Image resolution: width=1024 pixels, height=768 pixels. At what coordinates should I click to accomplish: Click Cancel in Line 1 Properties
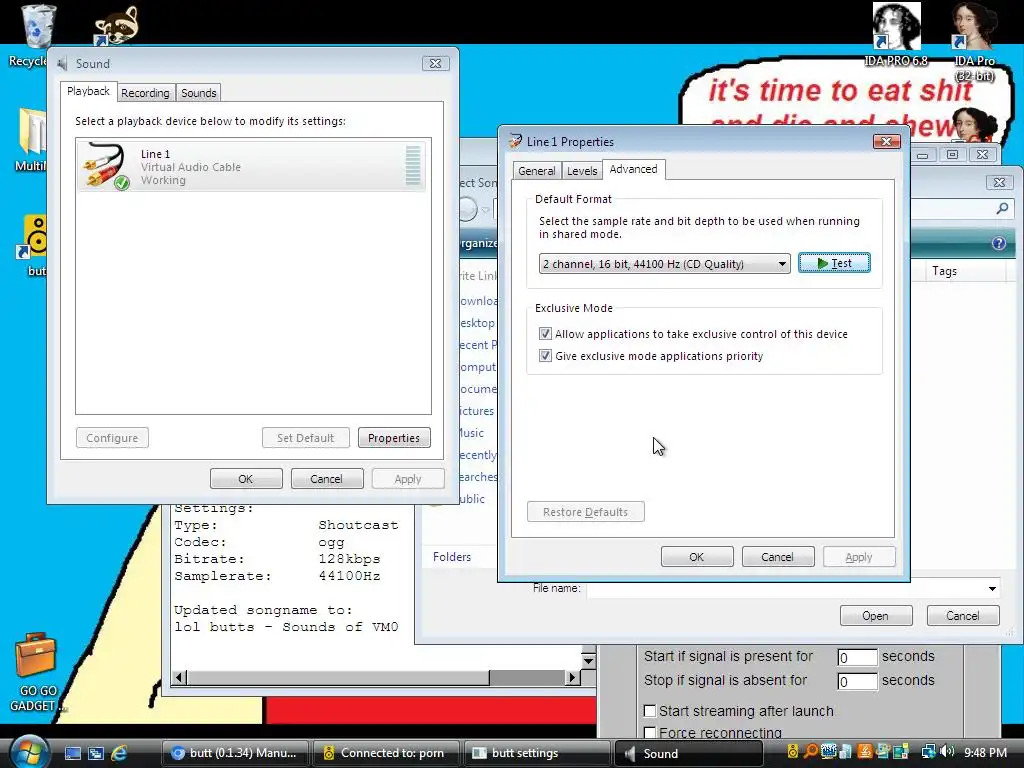[x=778, y=557]
